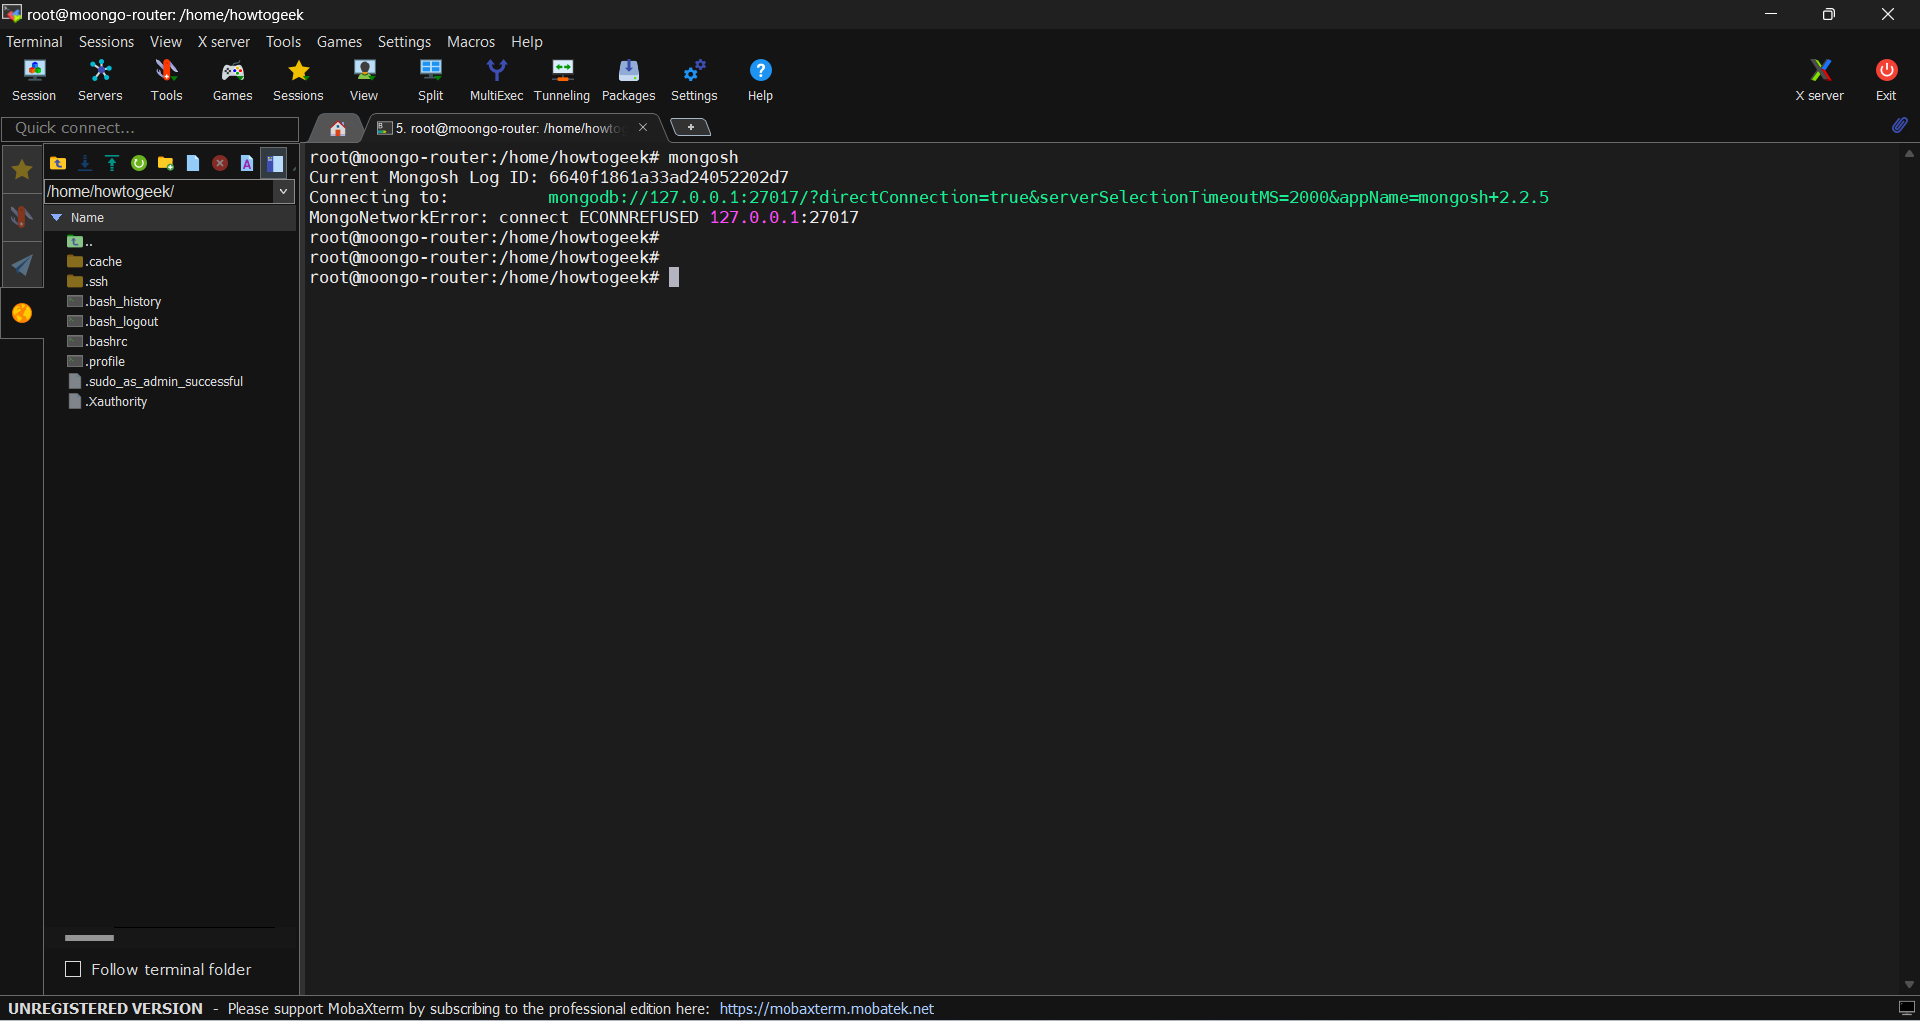Image resolution: width=1920 pixels, height=1021 pixels.
Task: Click the Quick connect input field
Action: [150, 128]
